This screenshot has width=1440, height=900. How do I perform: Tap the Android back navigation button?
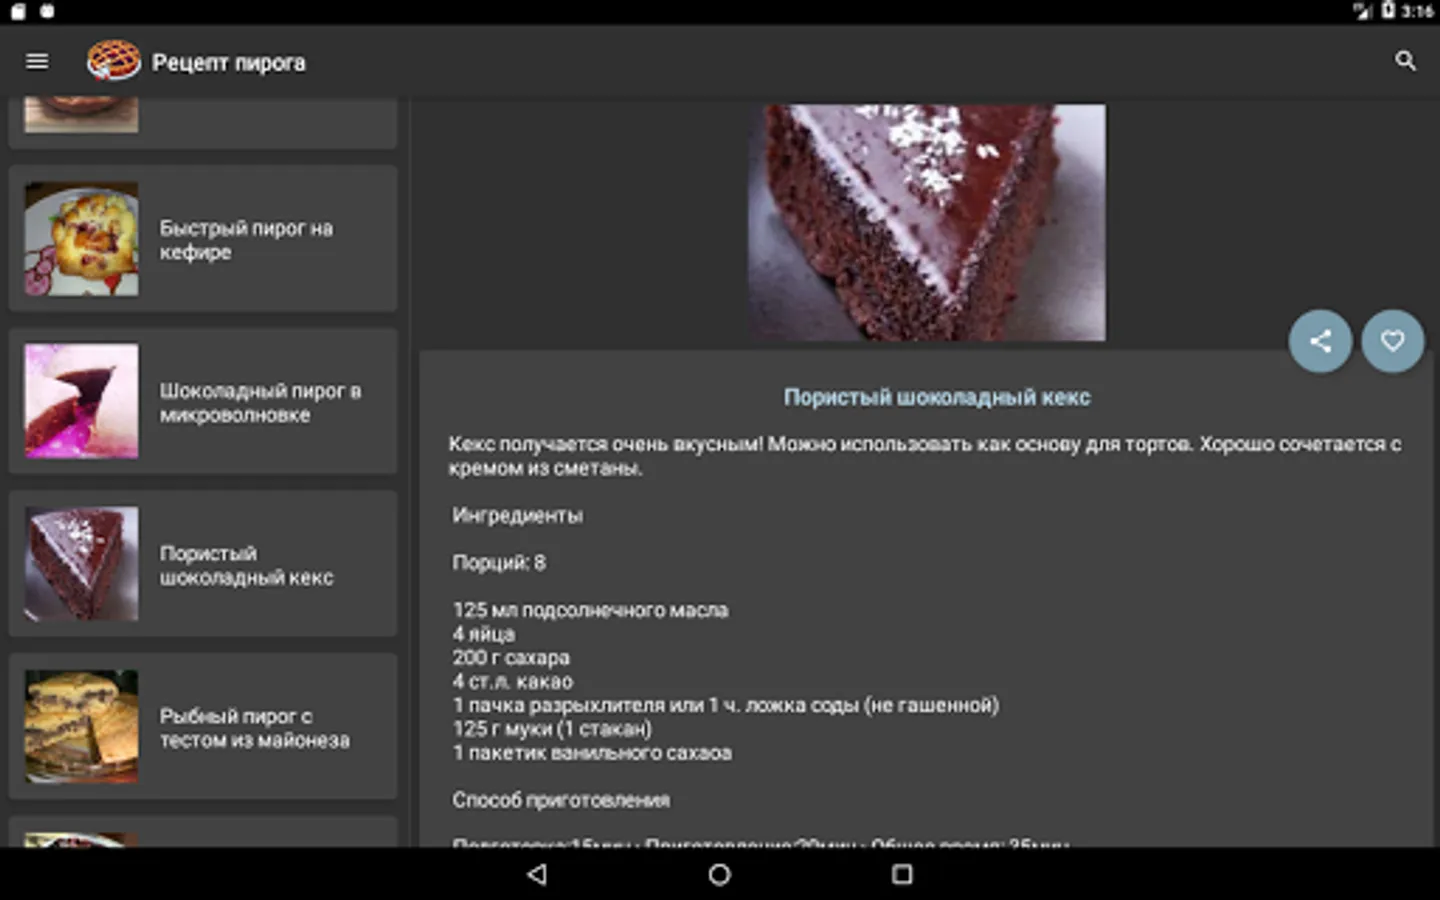537,874
